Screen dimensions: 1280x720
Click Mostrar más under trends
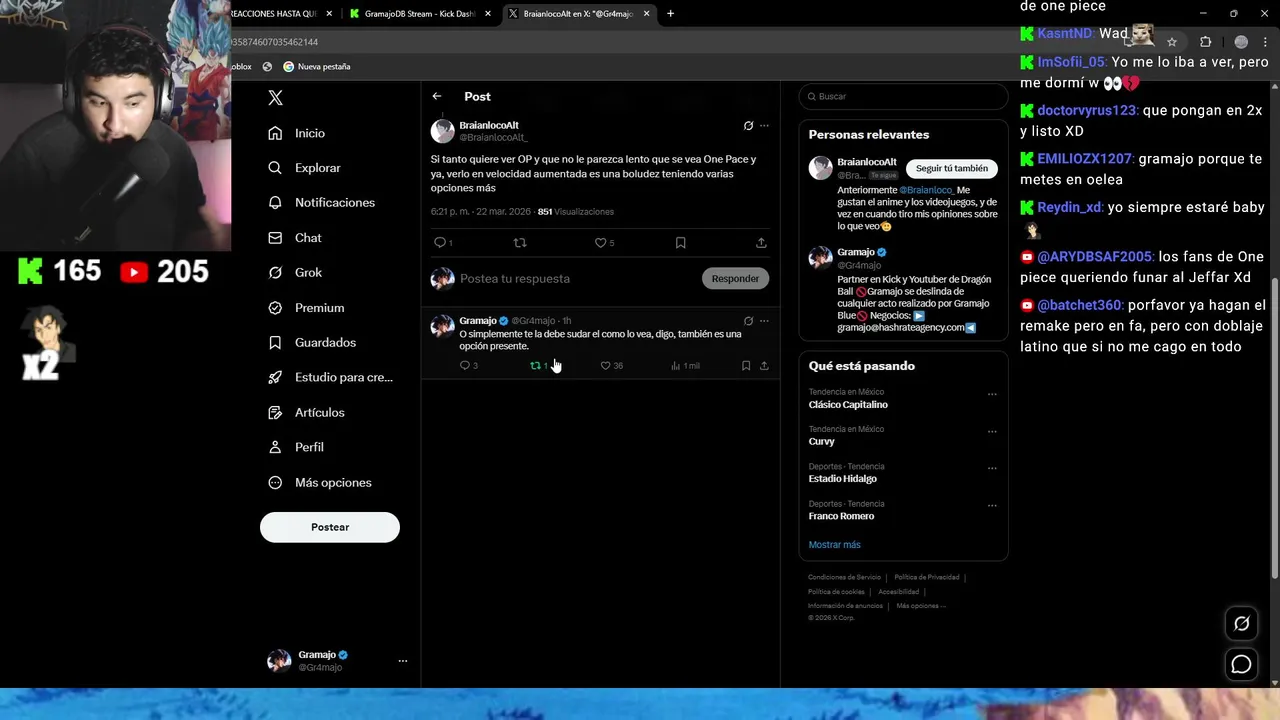click(834, 545)
